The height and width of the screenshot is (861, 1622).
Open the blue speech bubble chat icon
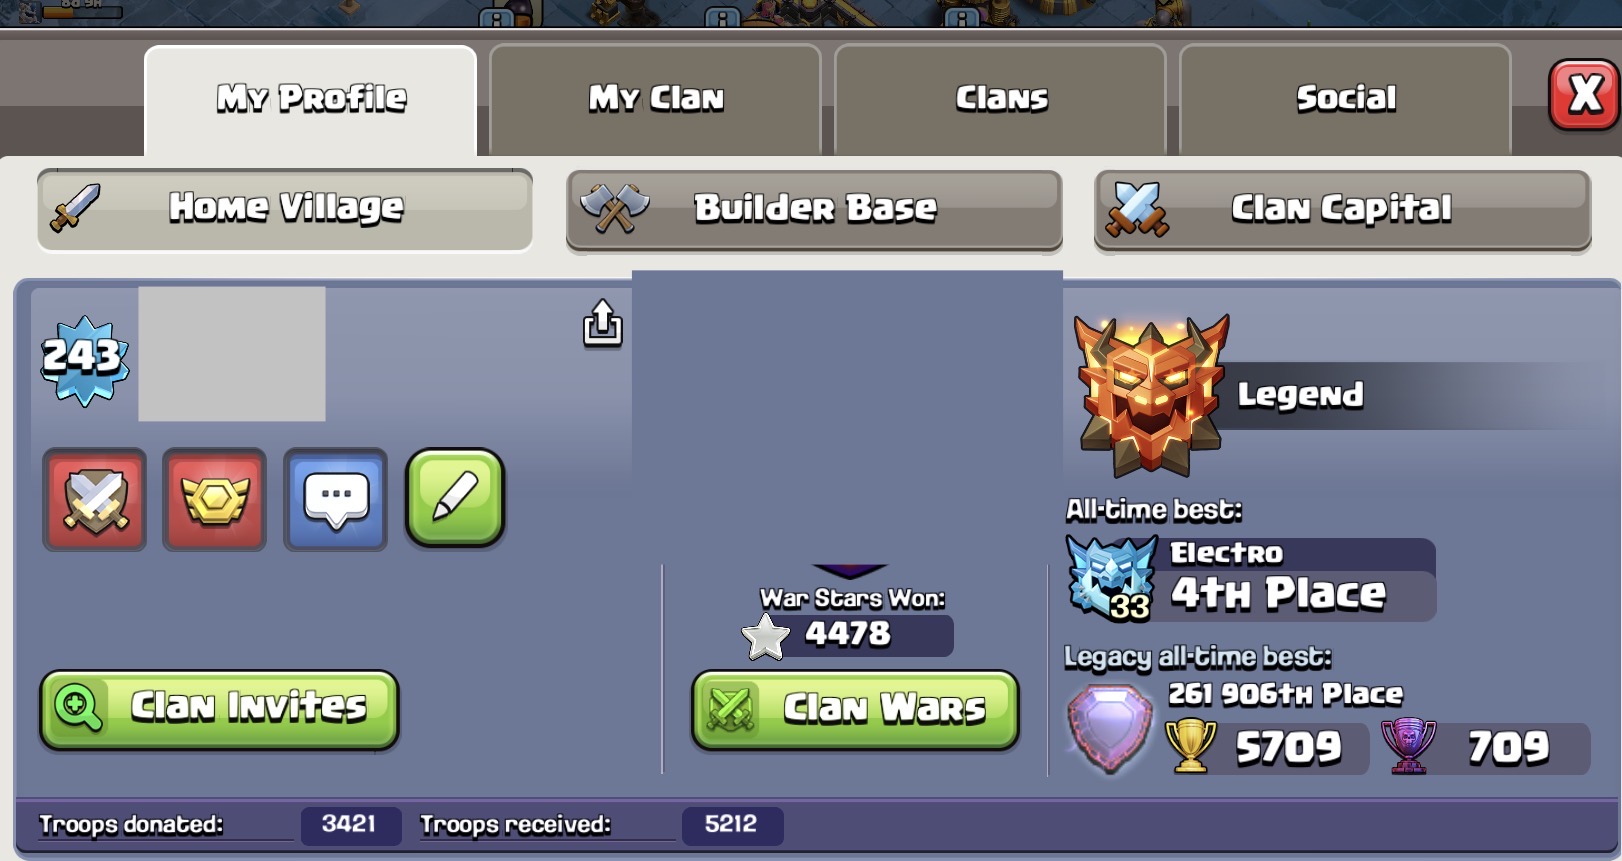(336, 499)
